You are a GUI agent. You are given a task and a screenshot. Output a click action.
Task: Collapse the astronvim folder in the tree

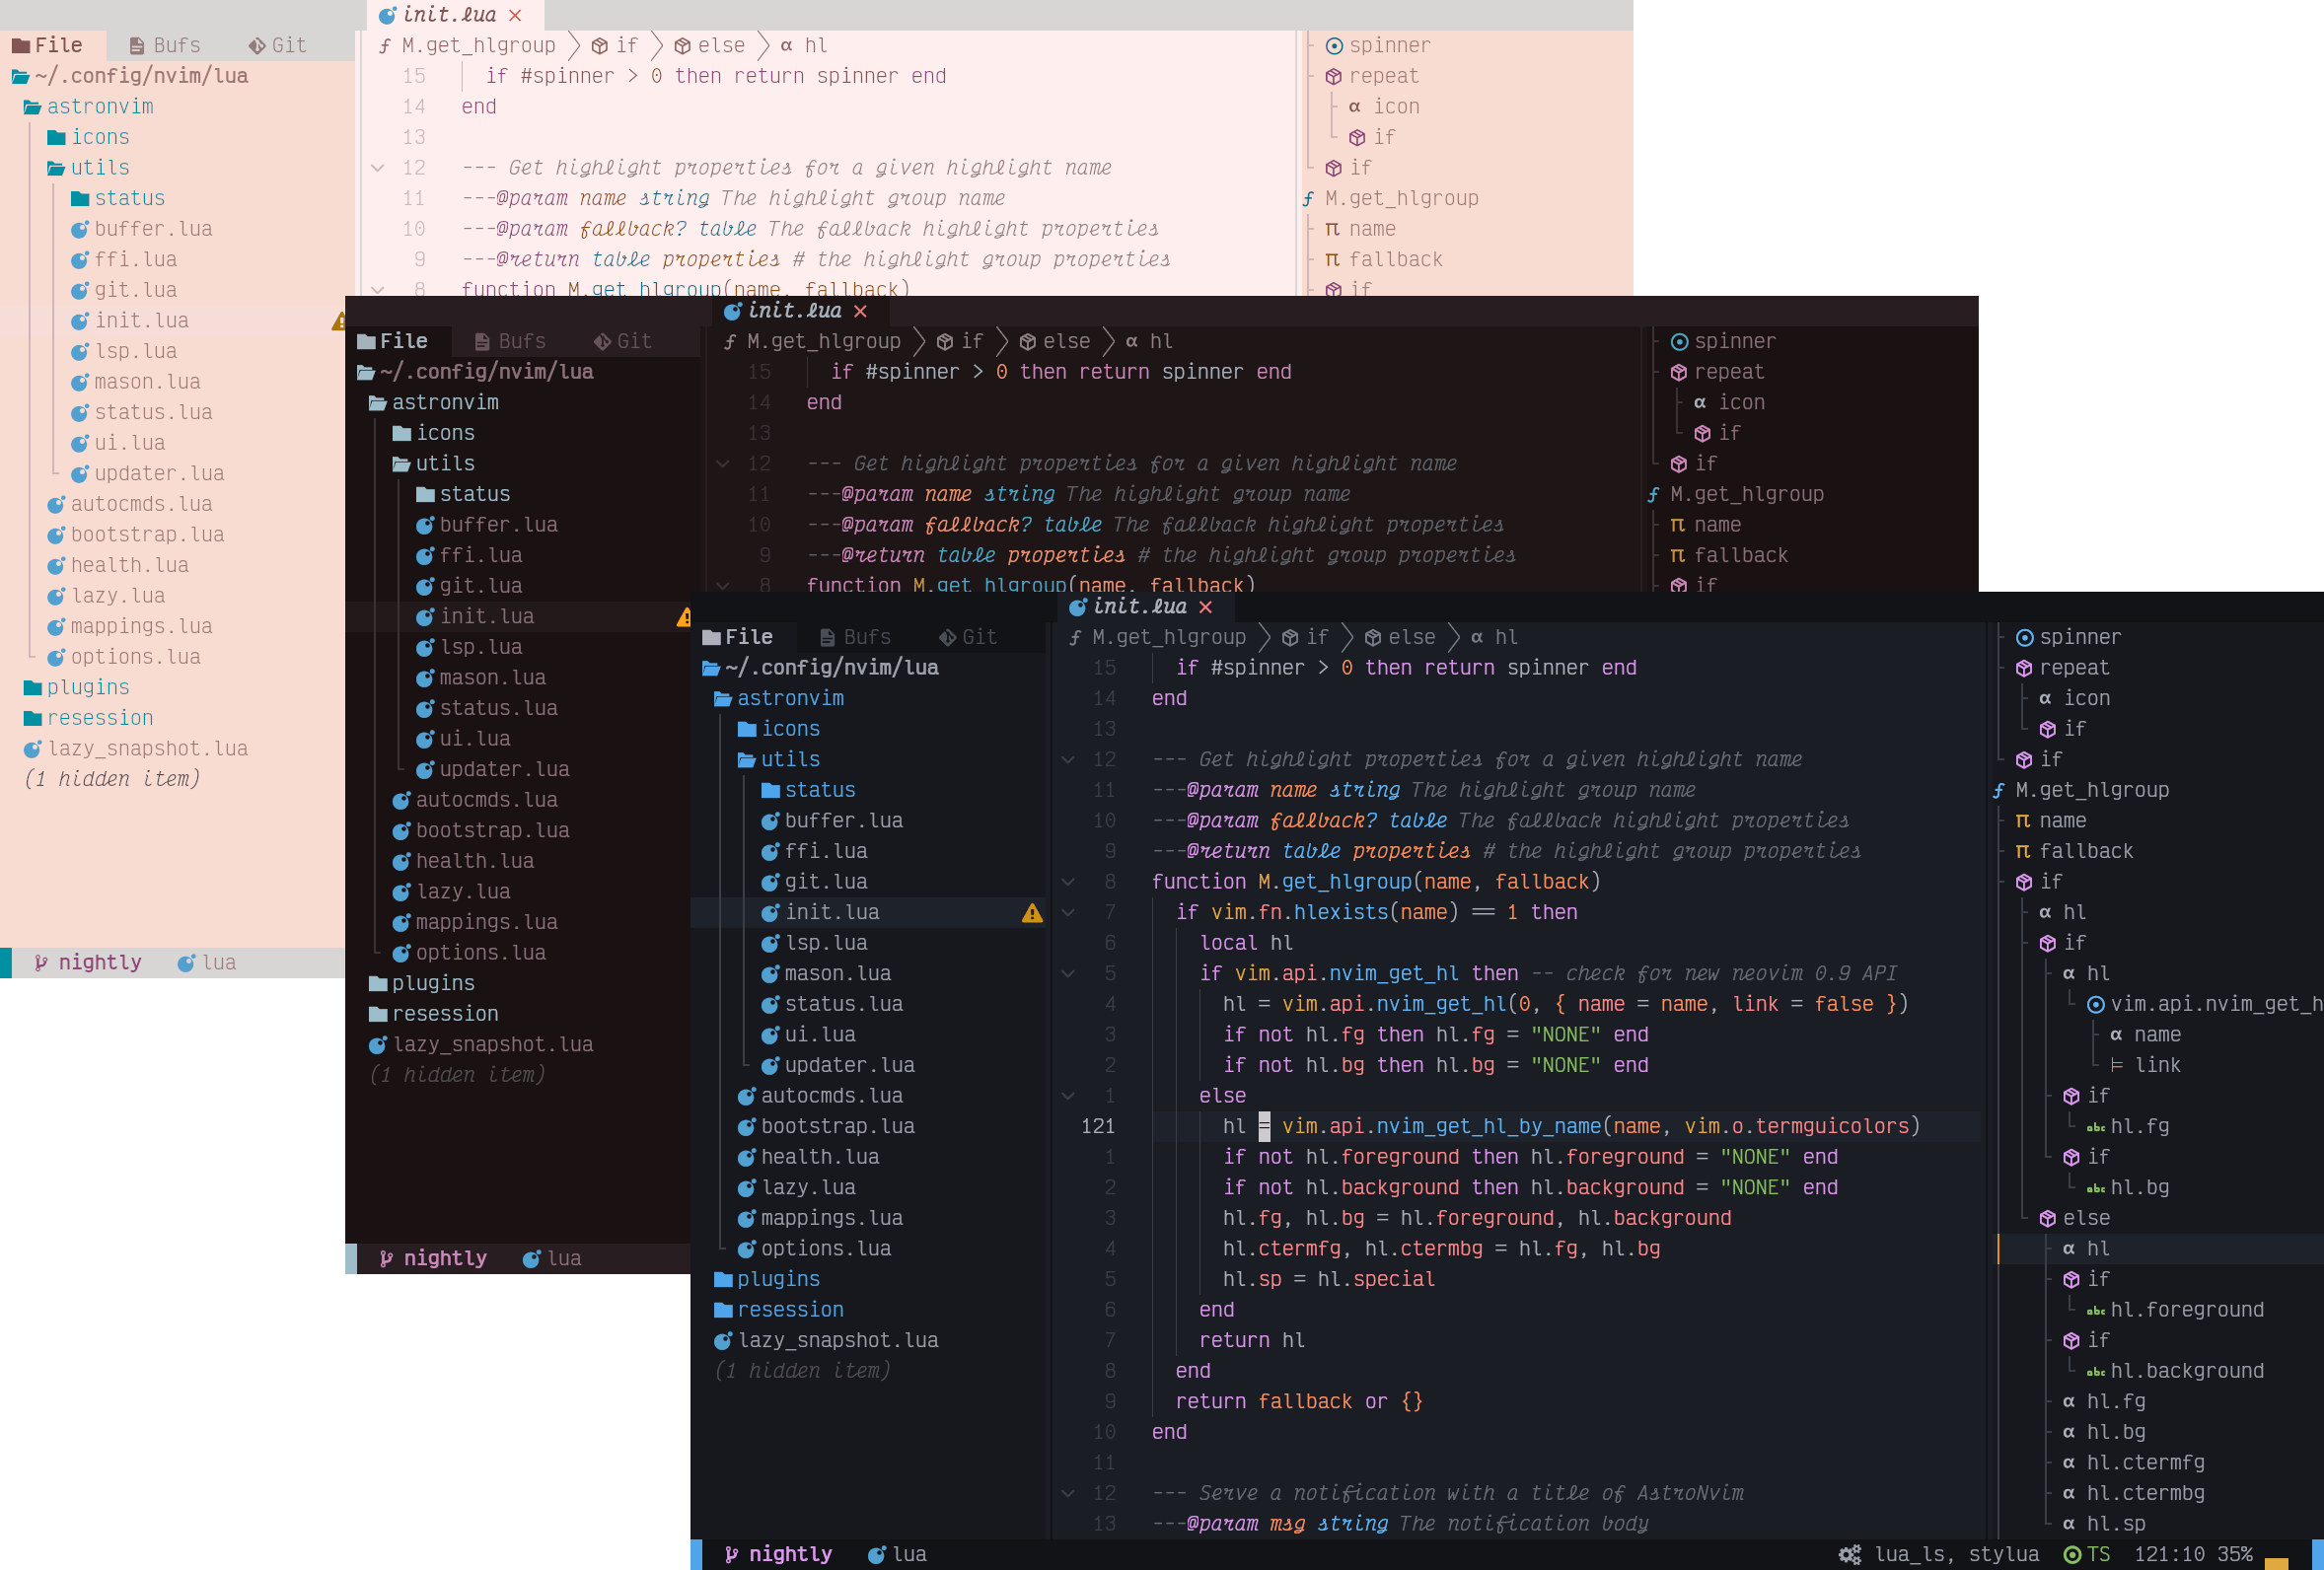(x=789, y=697)
